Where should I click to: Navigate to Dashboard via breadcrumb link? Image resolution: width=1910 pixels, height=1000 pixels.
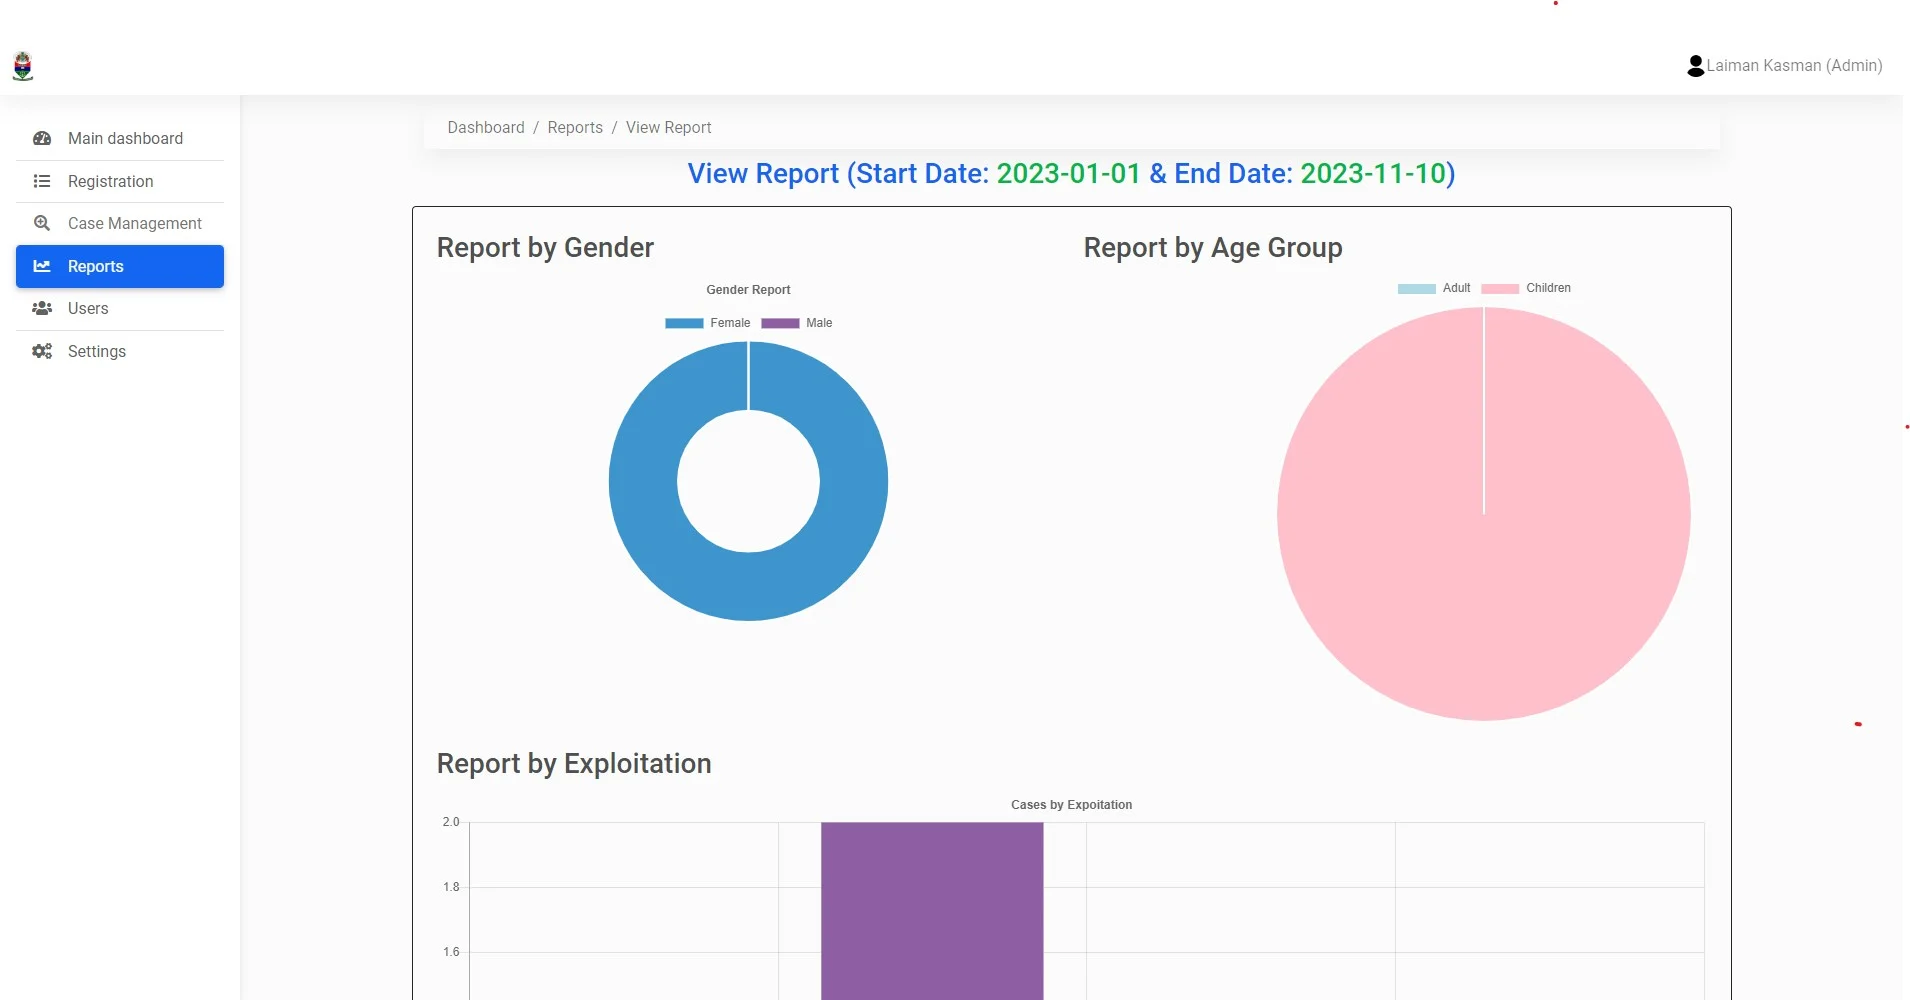point(485,128)
